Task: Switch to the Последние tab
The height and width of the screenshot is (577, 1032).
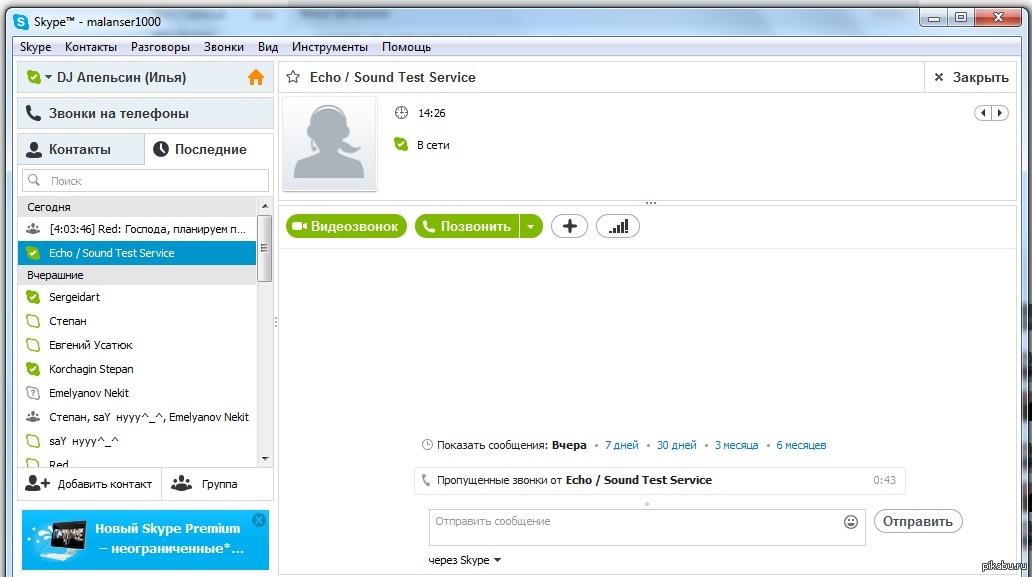Action: [x=209, y=149]
